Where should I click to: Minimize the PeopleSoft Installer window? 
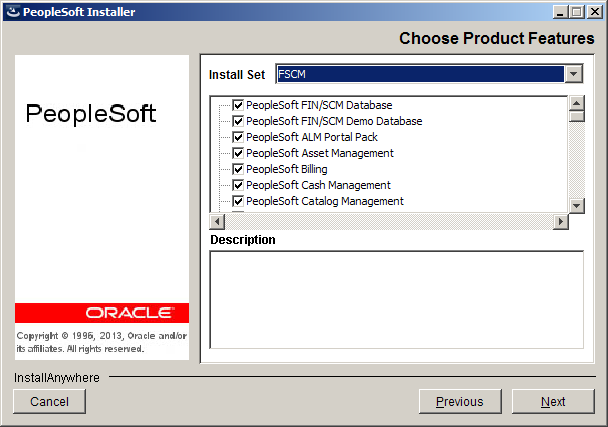point(560,12)
